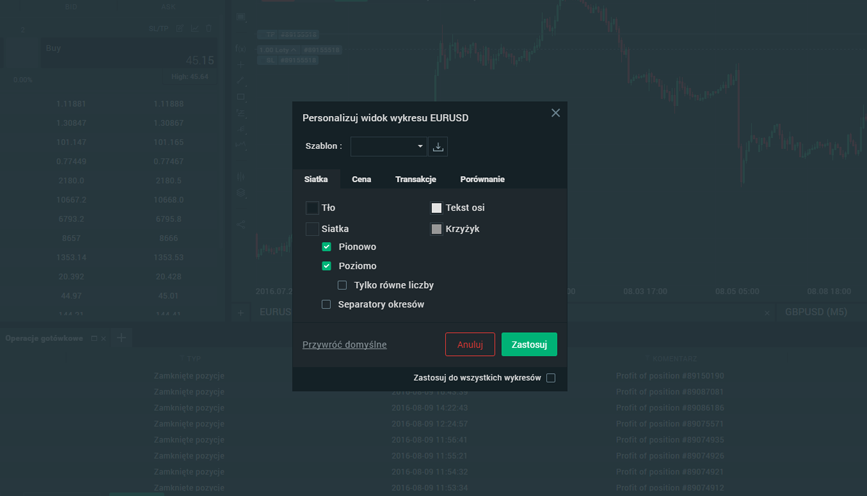867x496 pixels.
Task: Save the chart template with download icon
Action: (438, 147)
